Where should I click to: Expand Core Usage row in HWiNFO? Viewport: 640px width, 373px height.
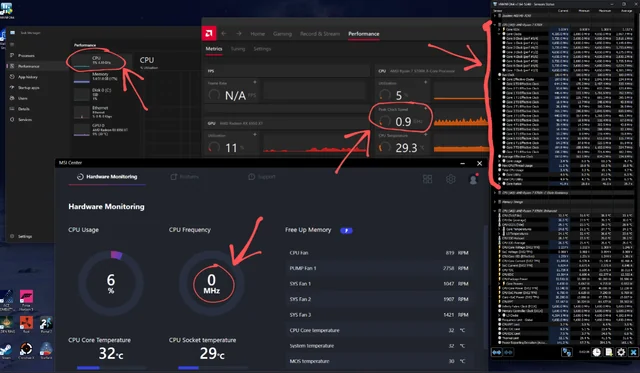pos(499,161)
